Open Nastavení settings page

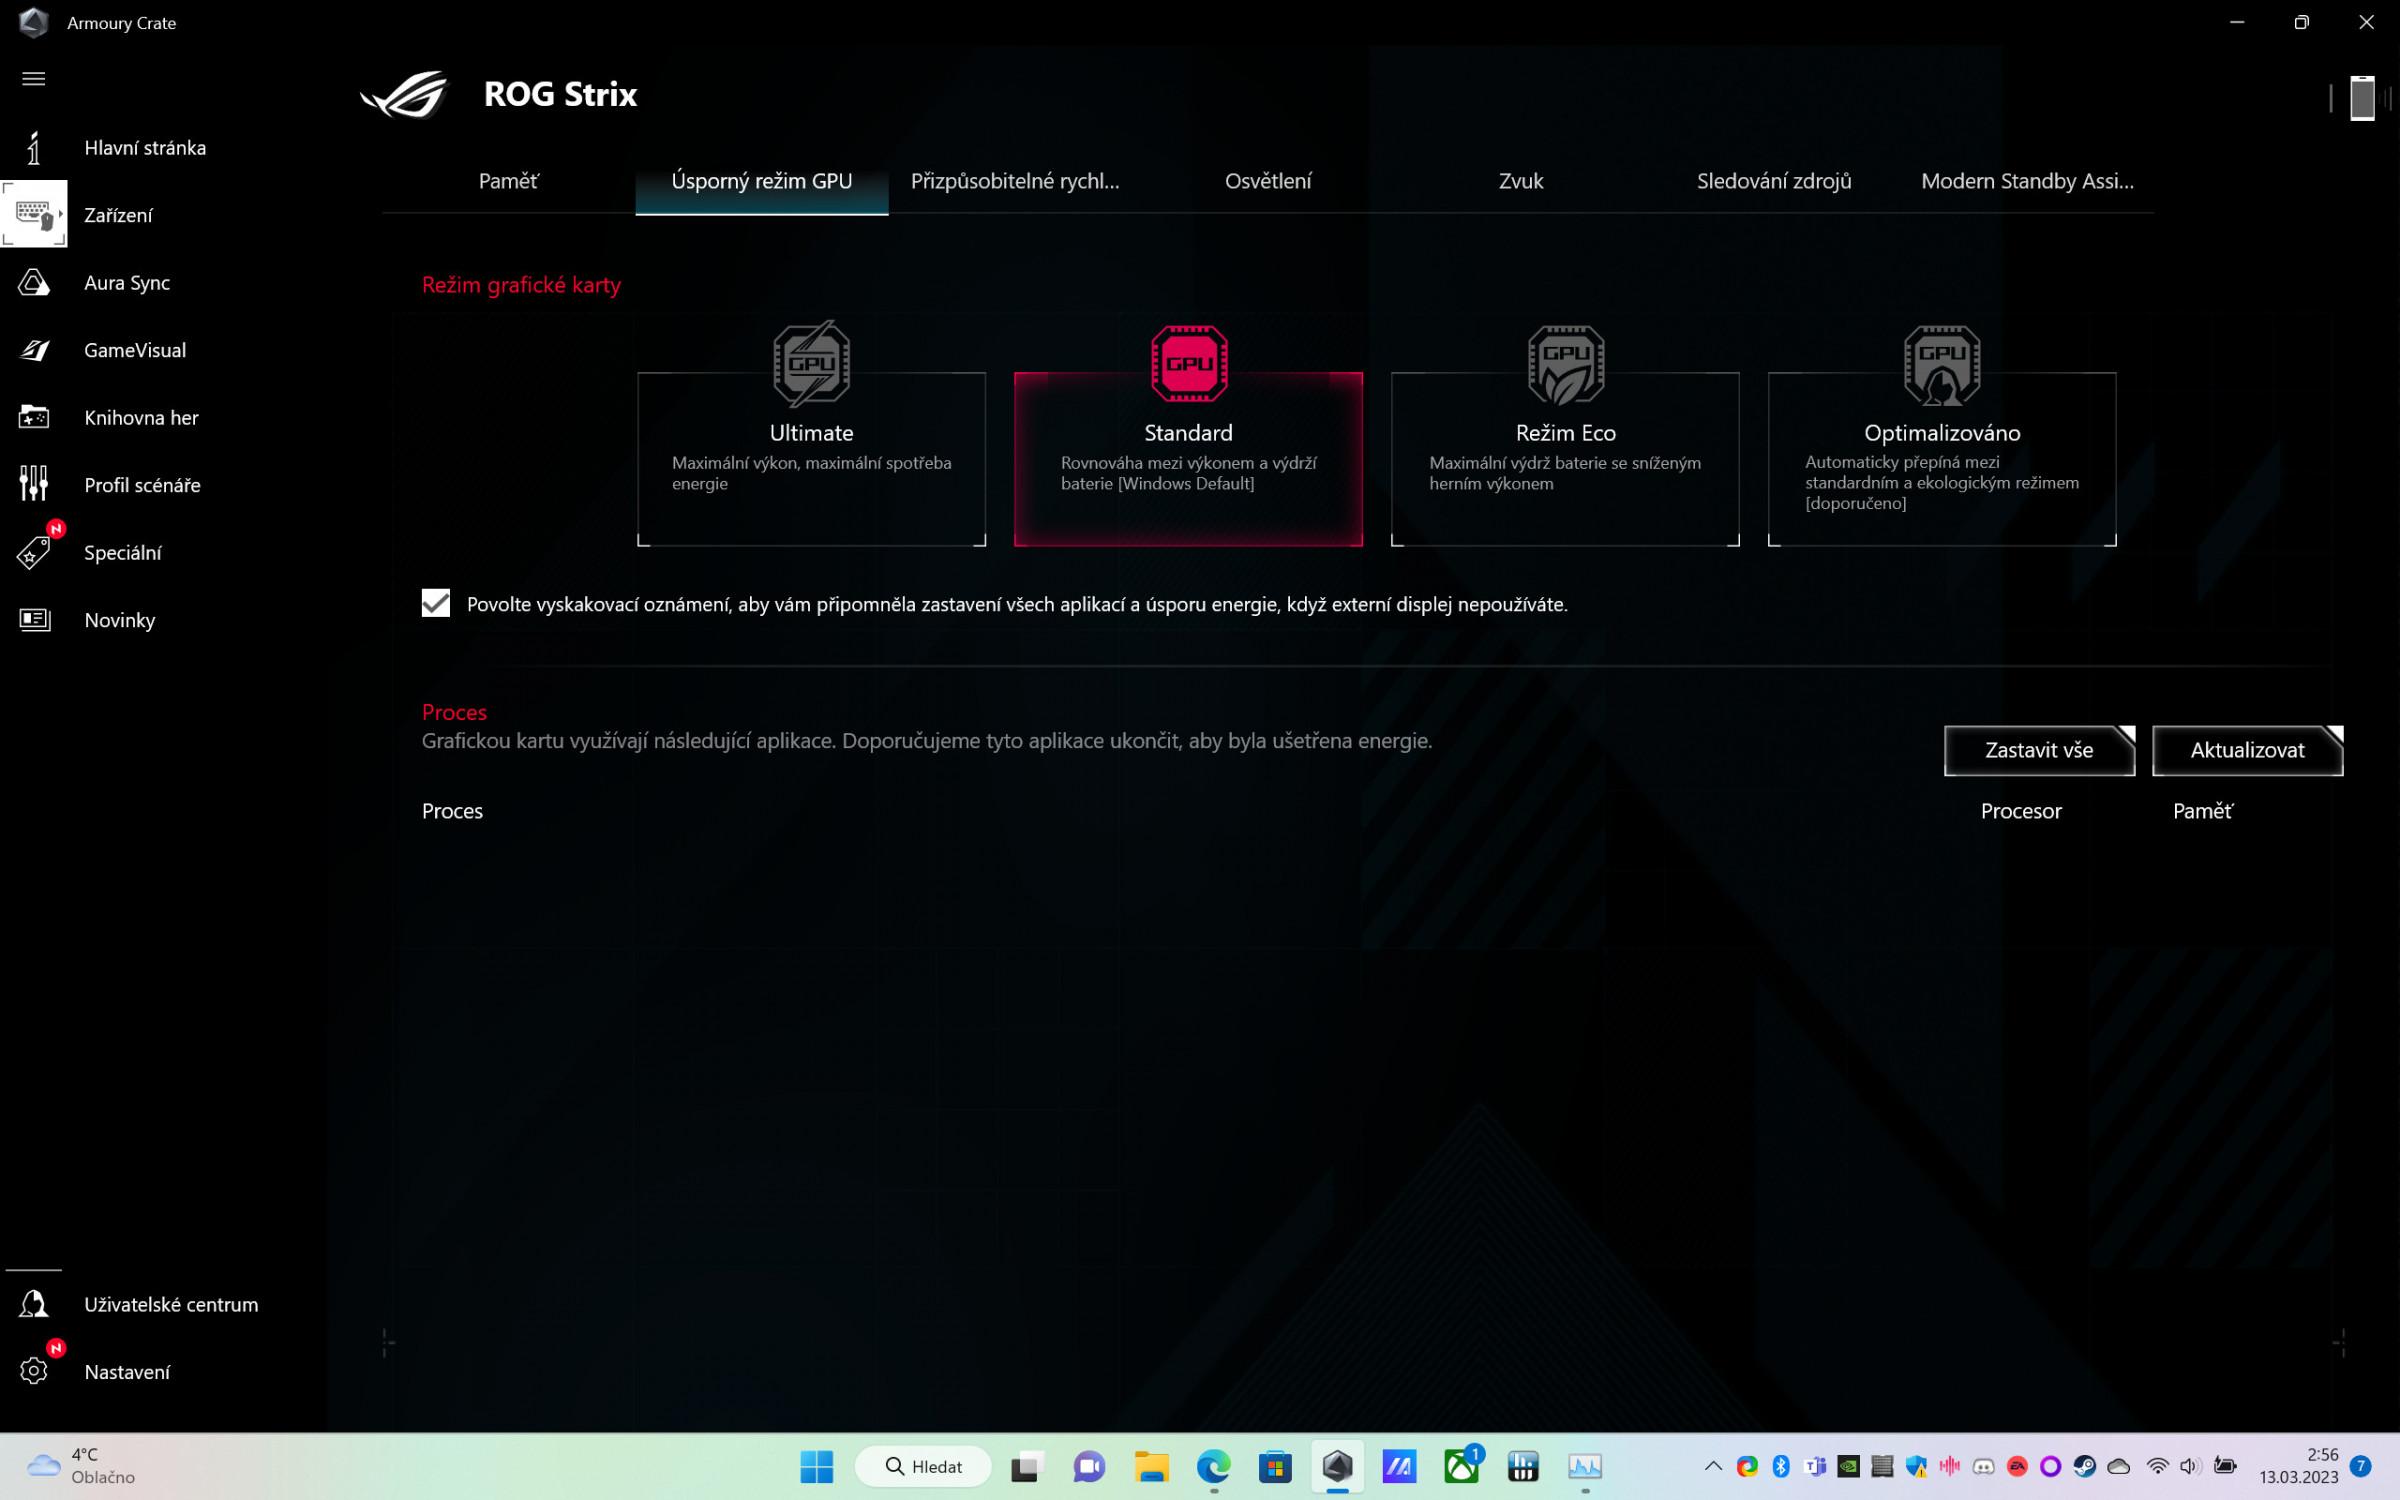127,1372
